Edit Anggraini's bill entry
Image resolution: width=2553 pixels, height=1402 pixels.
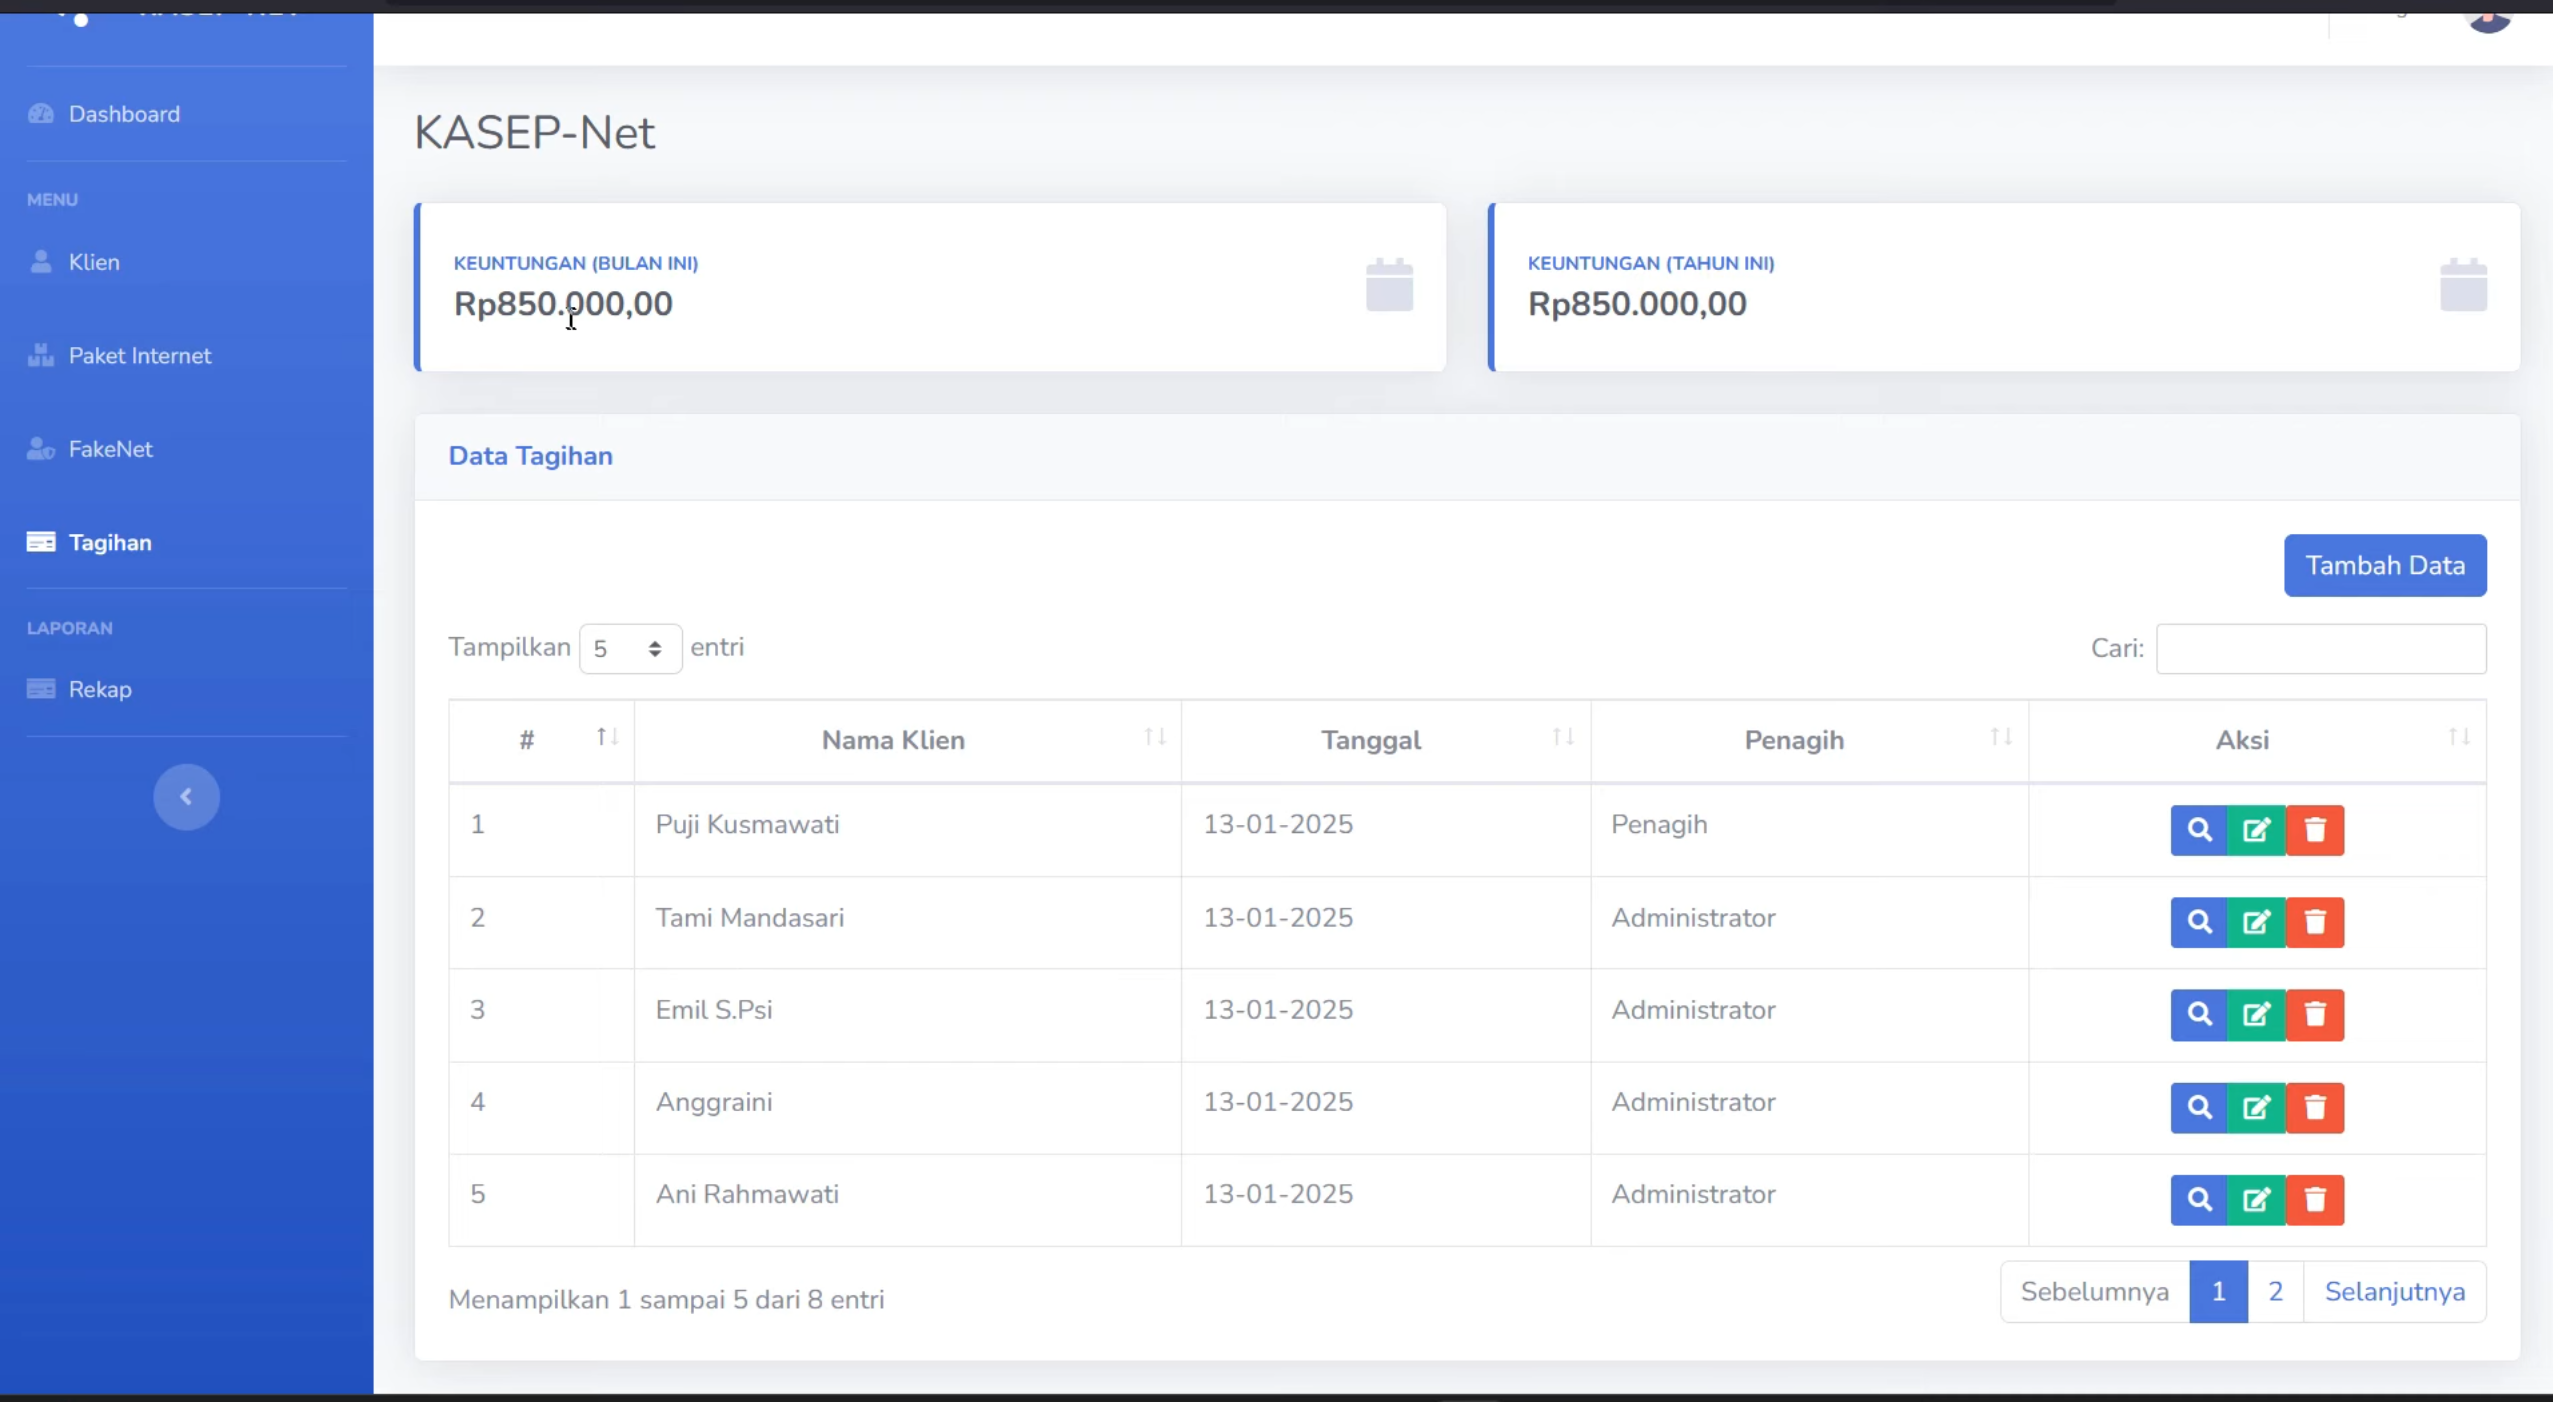tap(2256, 1107)
